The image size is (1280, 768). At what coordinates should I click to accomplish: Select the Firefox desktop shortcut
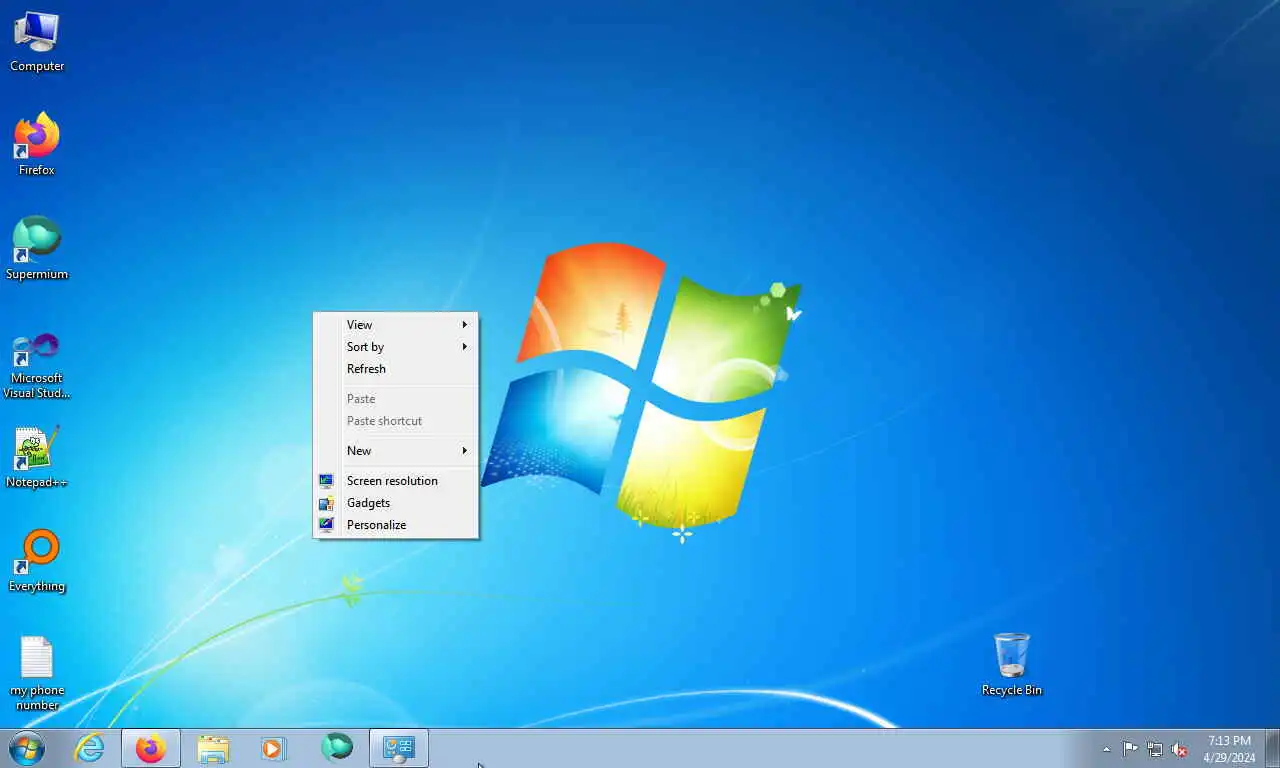point(37,145)
